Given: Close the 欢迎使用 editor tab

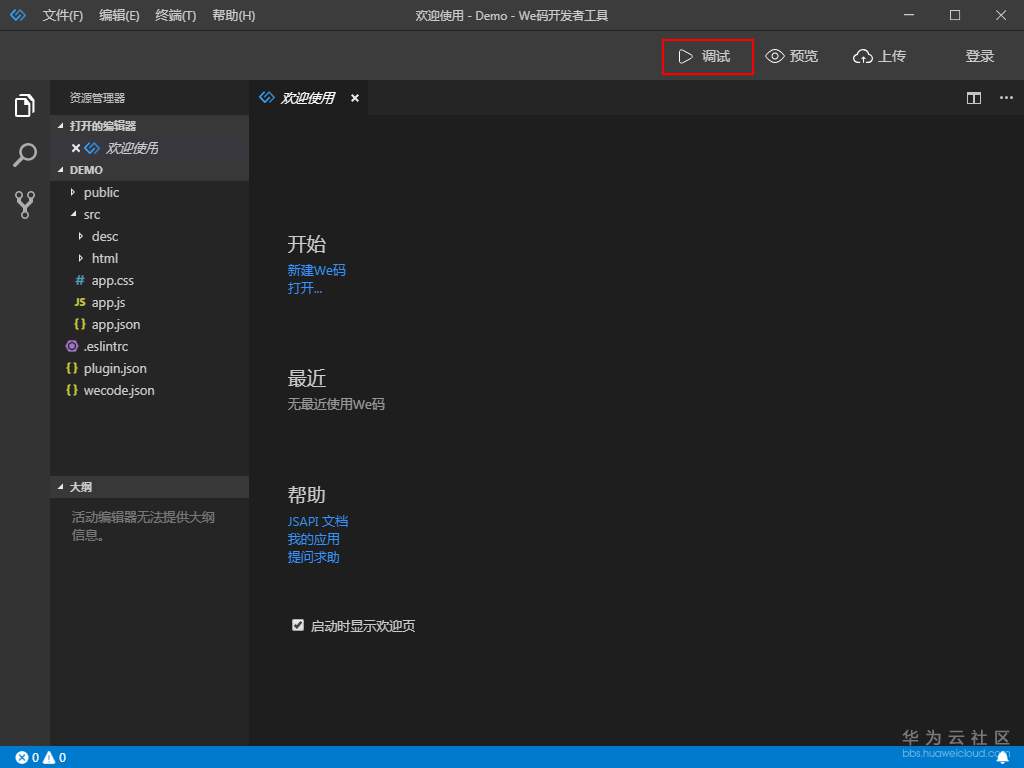Looking at the screenshot, I should (x=355, y=98).
